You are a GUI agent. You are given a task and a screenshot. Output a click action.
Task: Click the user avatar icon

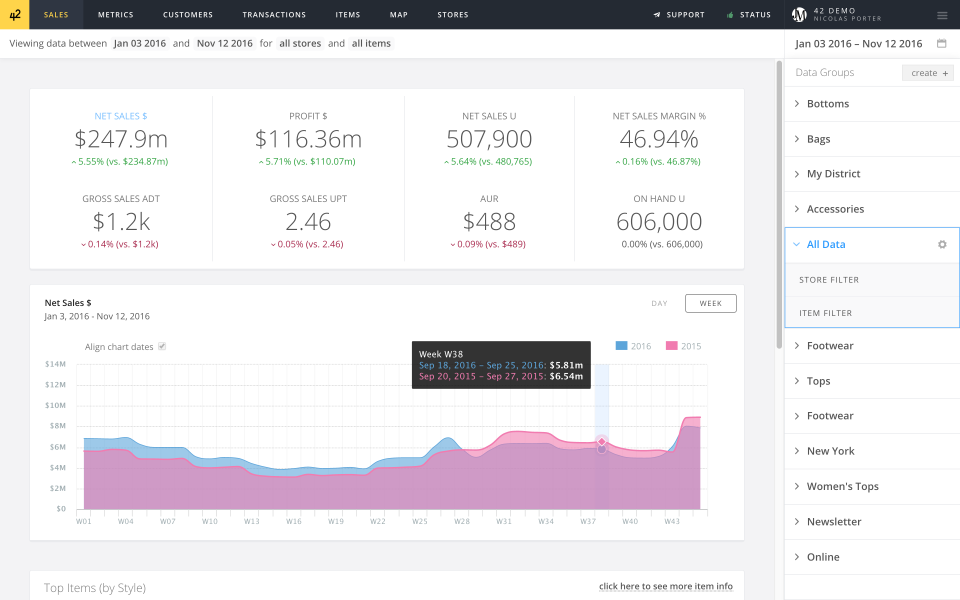(x=799, y=15)
